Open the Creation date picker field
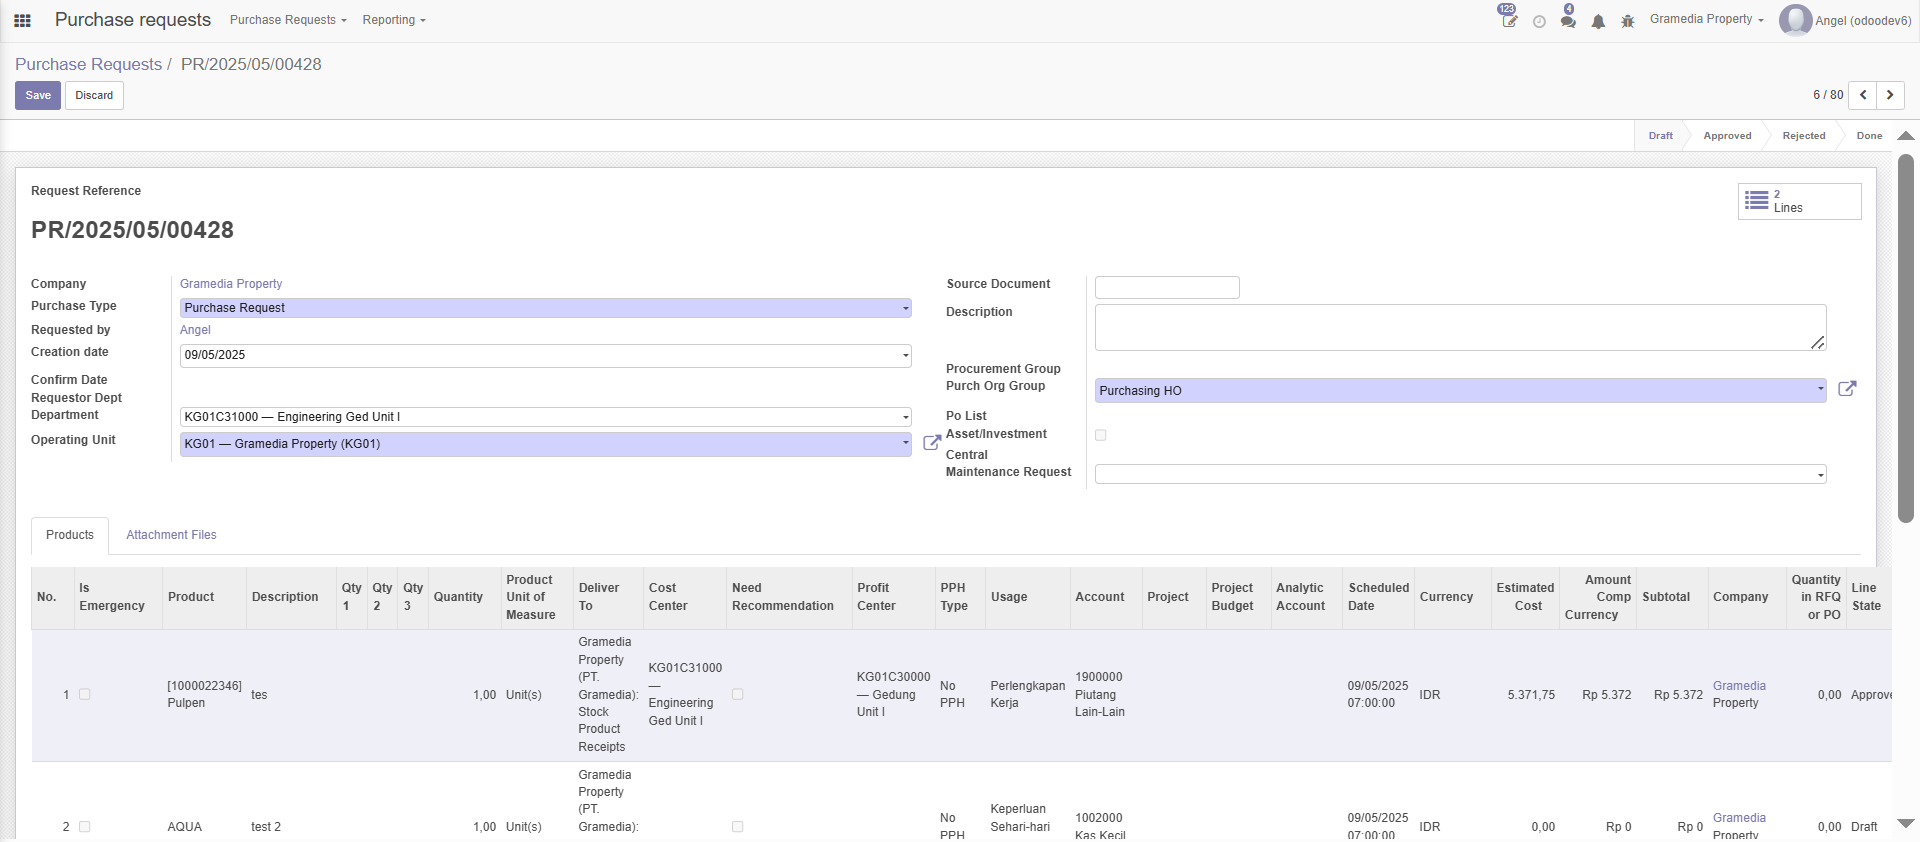Image resolution: width=1920 pixels, height=842 pixels. point(545,355)
